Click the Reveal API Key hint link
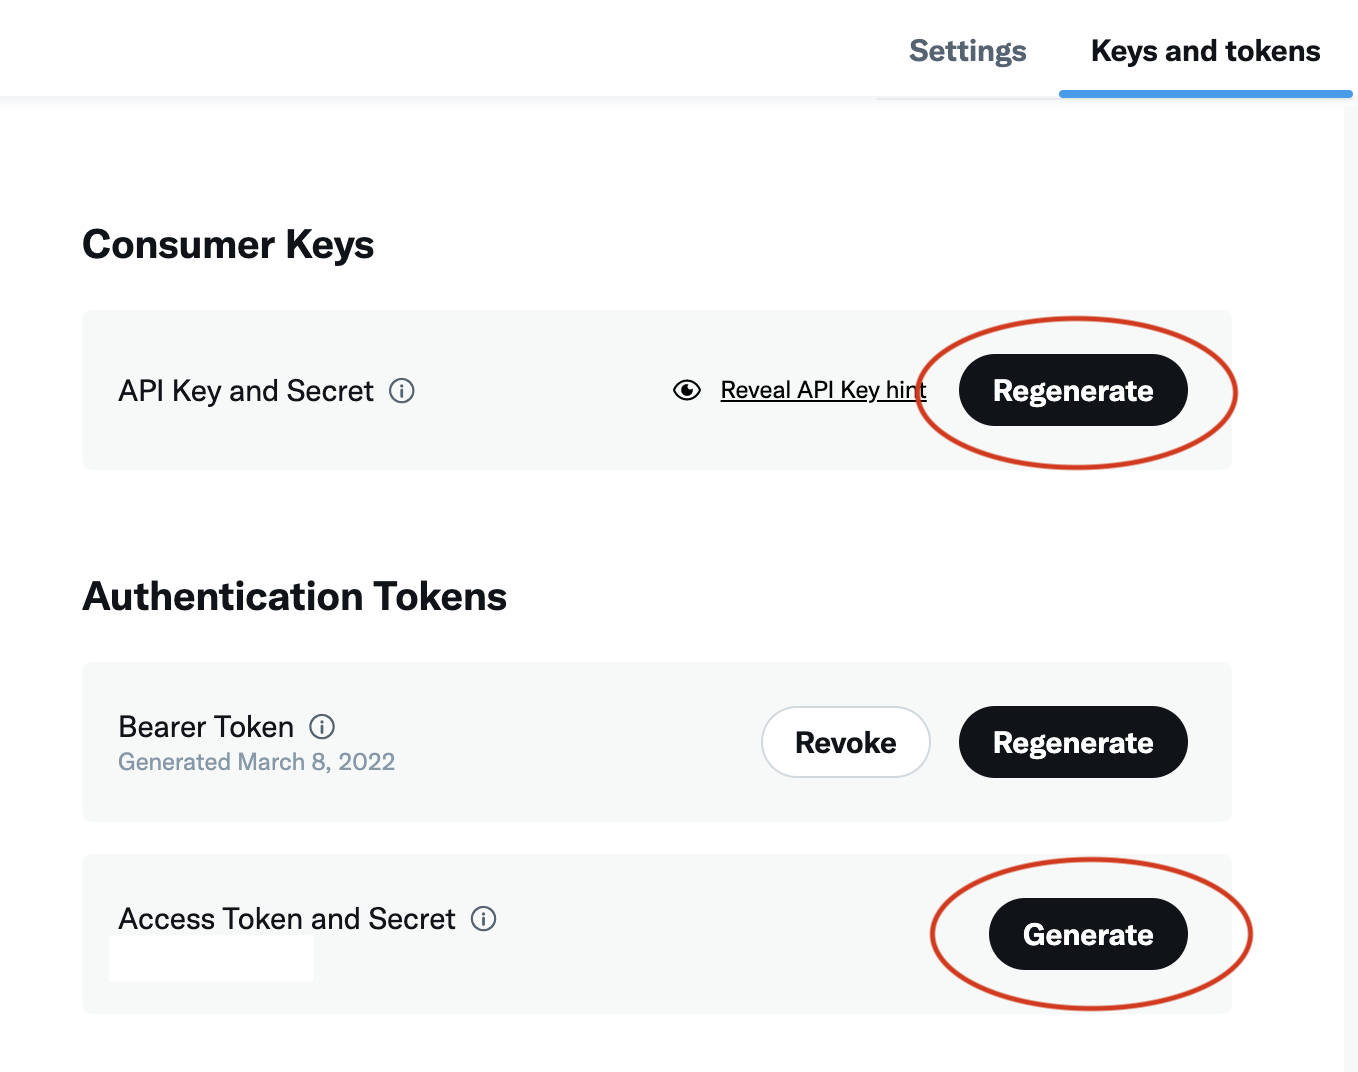The width and height of the screenshot is (1358, 1072). tap(822, 390)
